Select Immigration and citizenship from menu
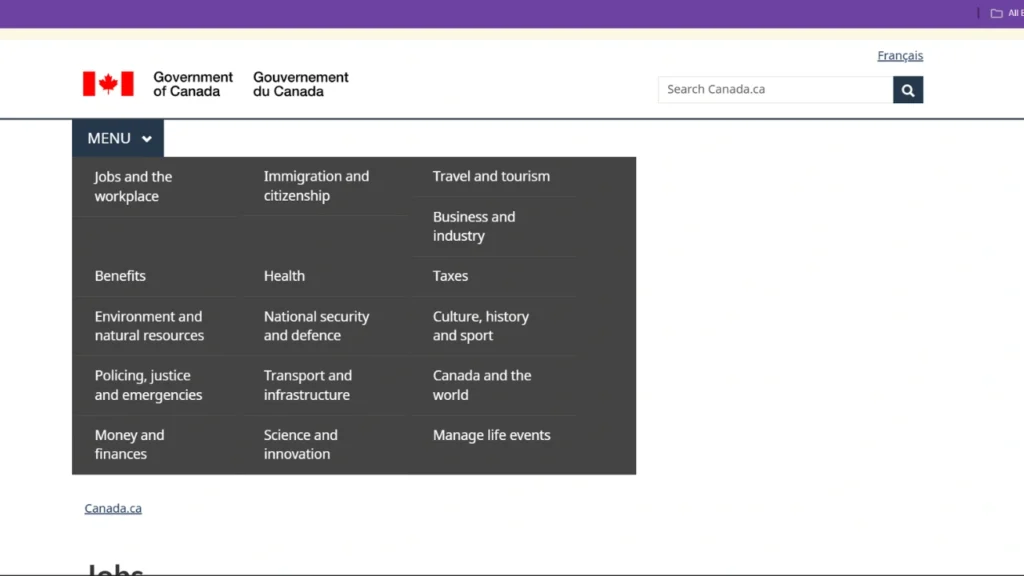 tap(316, 186)
